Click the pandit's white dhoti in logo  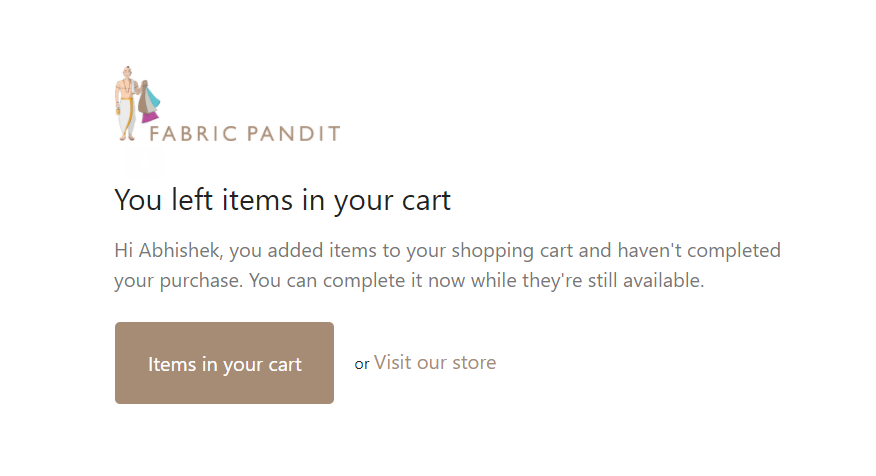pos(126,116)
